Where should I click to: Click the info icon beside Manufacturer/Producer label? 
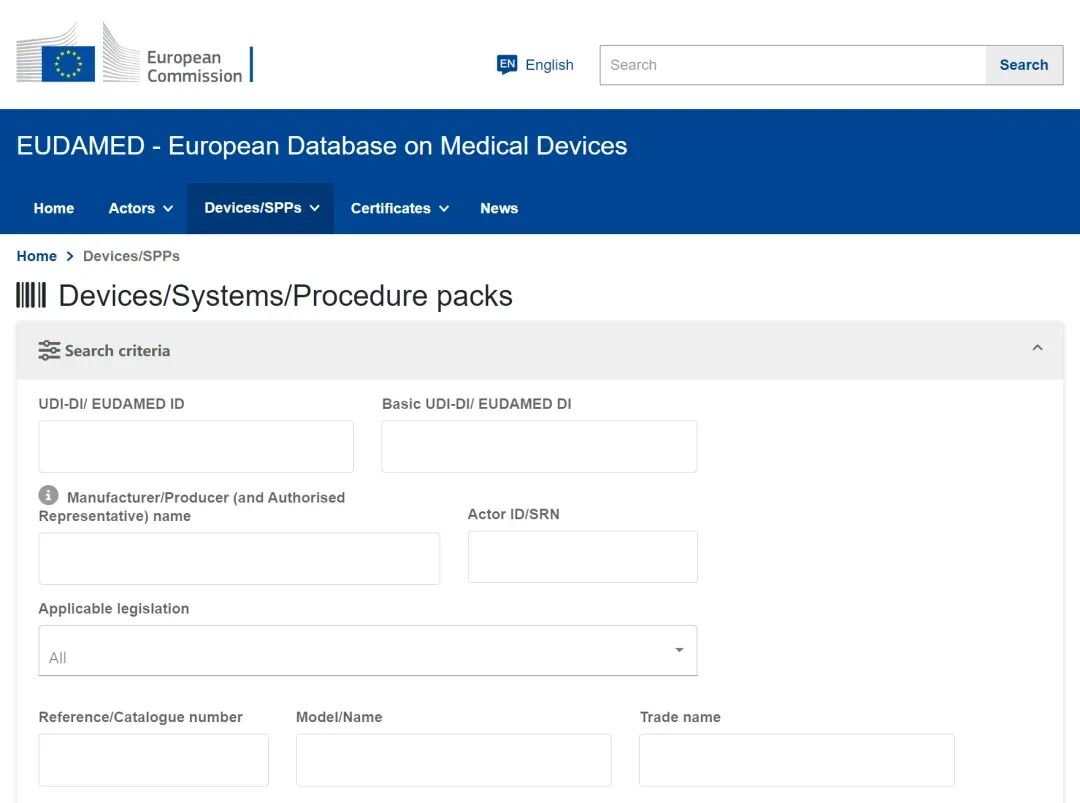[x=48, y=495]
